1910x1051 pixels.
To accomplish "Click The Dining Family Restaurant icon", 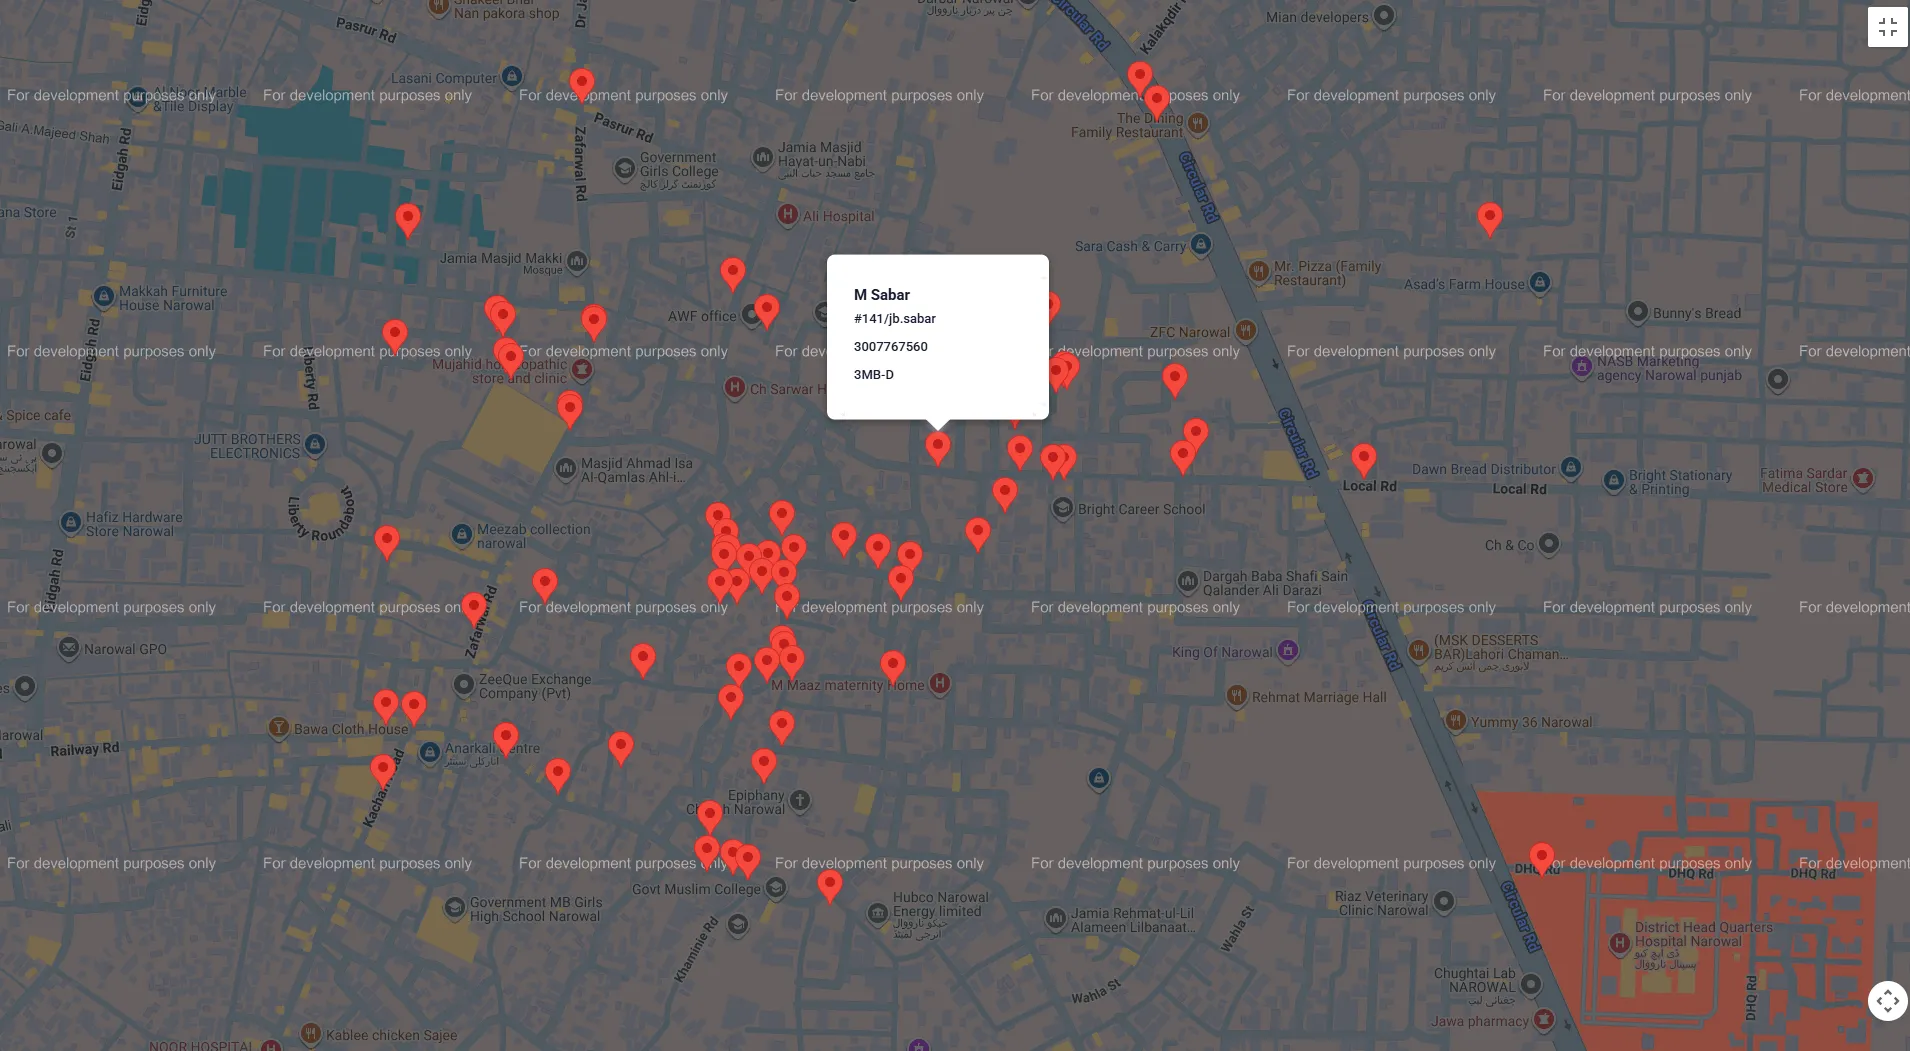I will click(x=1198, y=124).
